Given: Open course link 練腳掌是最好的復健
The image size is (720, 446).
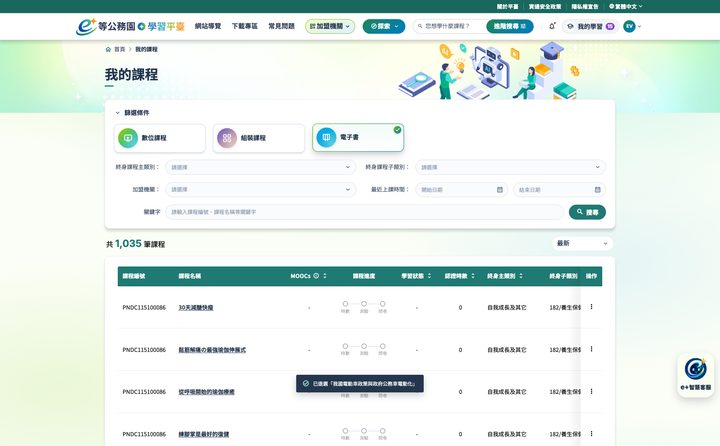Looking at the screenshot, I should point(203,434).
